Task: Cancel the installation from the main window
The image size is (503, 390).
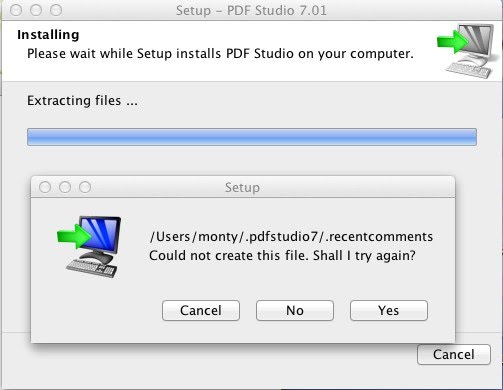Action: click(x=454, y=354)
